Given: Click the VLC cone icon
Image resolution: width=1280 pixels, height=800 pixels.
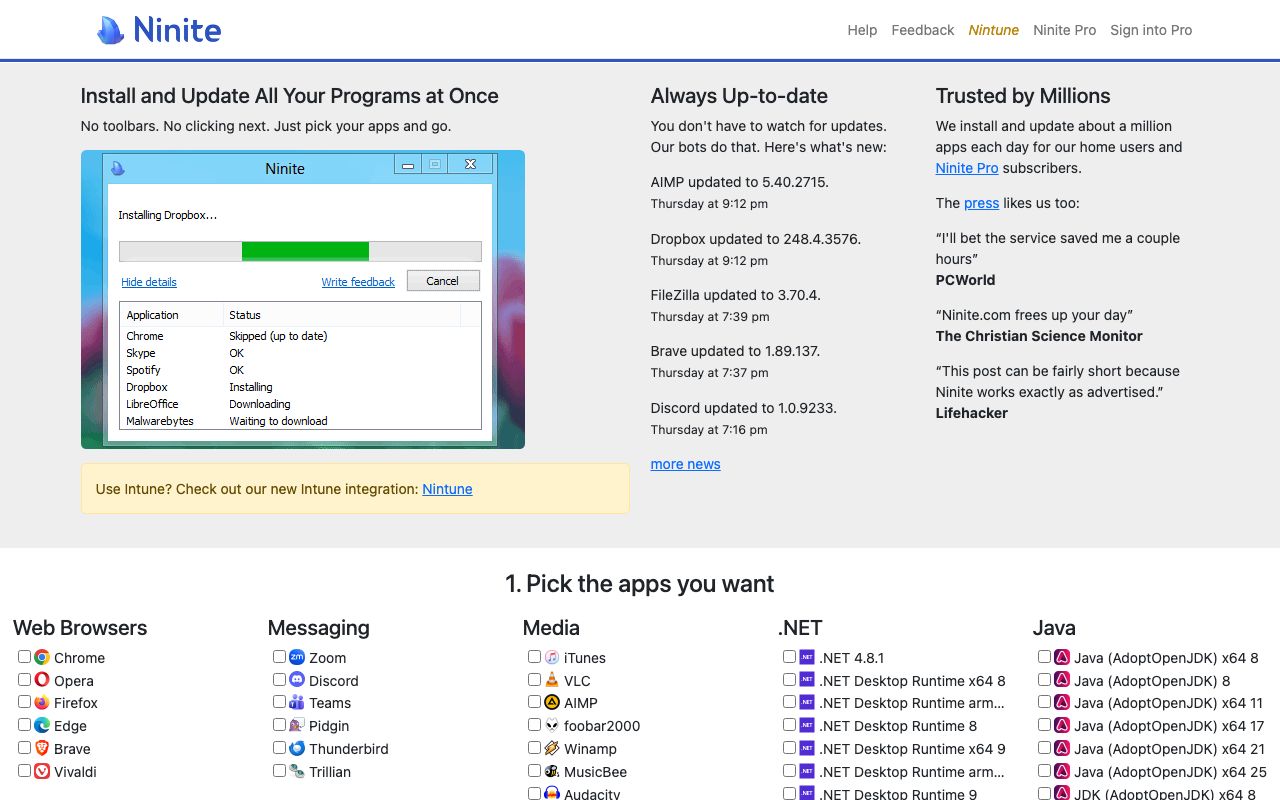Looking at the screenshot, I should (552, 680).
